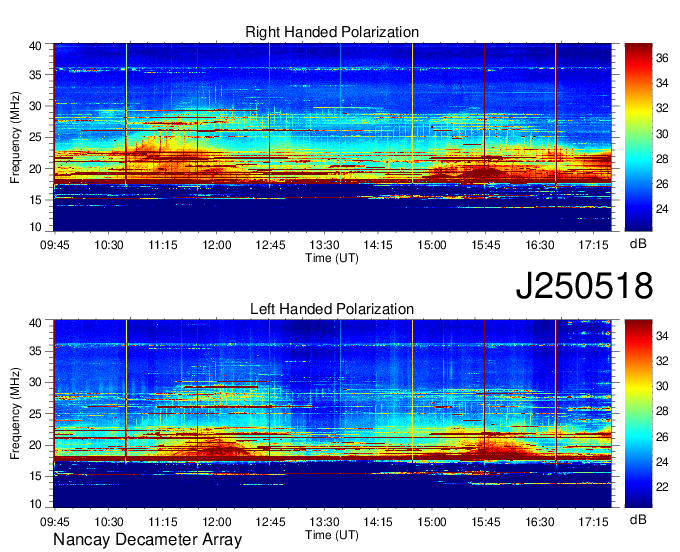Click the dB label under the lower color bar
Image resolution: width=680 pixels, height=552 pixels.
point(638,519)
